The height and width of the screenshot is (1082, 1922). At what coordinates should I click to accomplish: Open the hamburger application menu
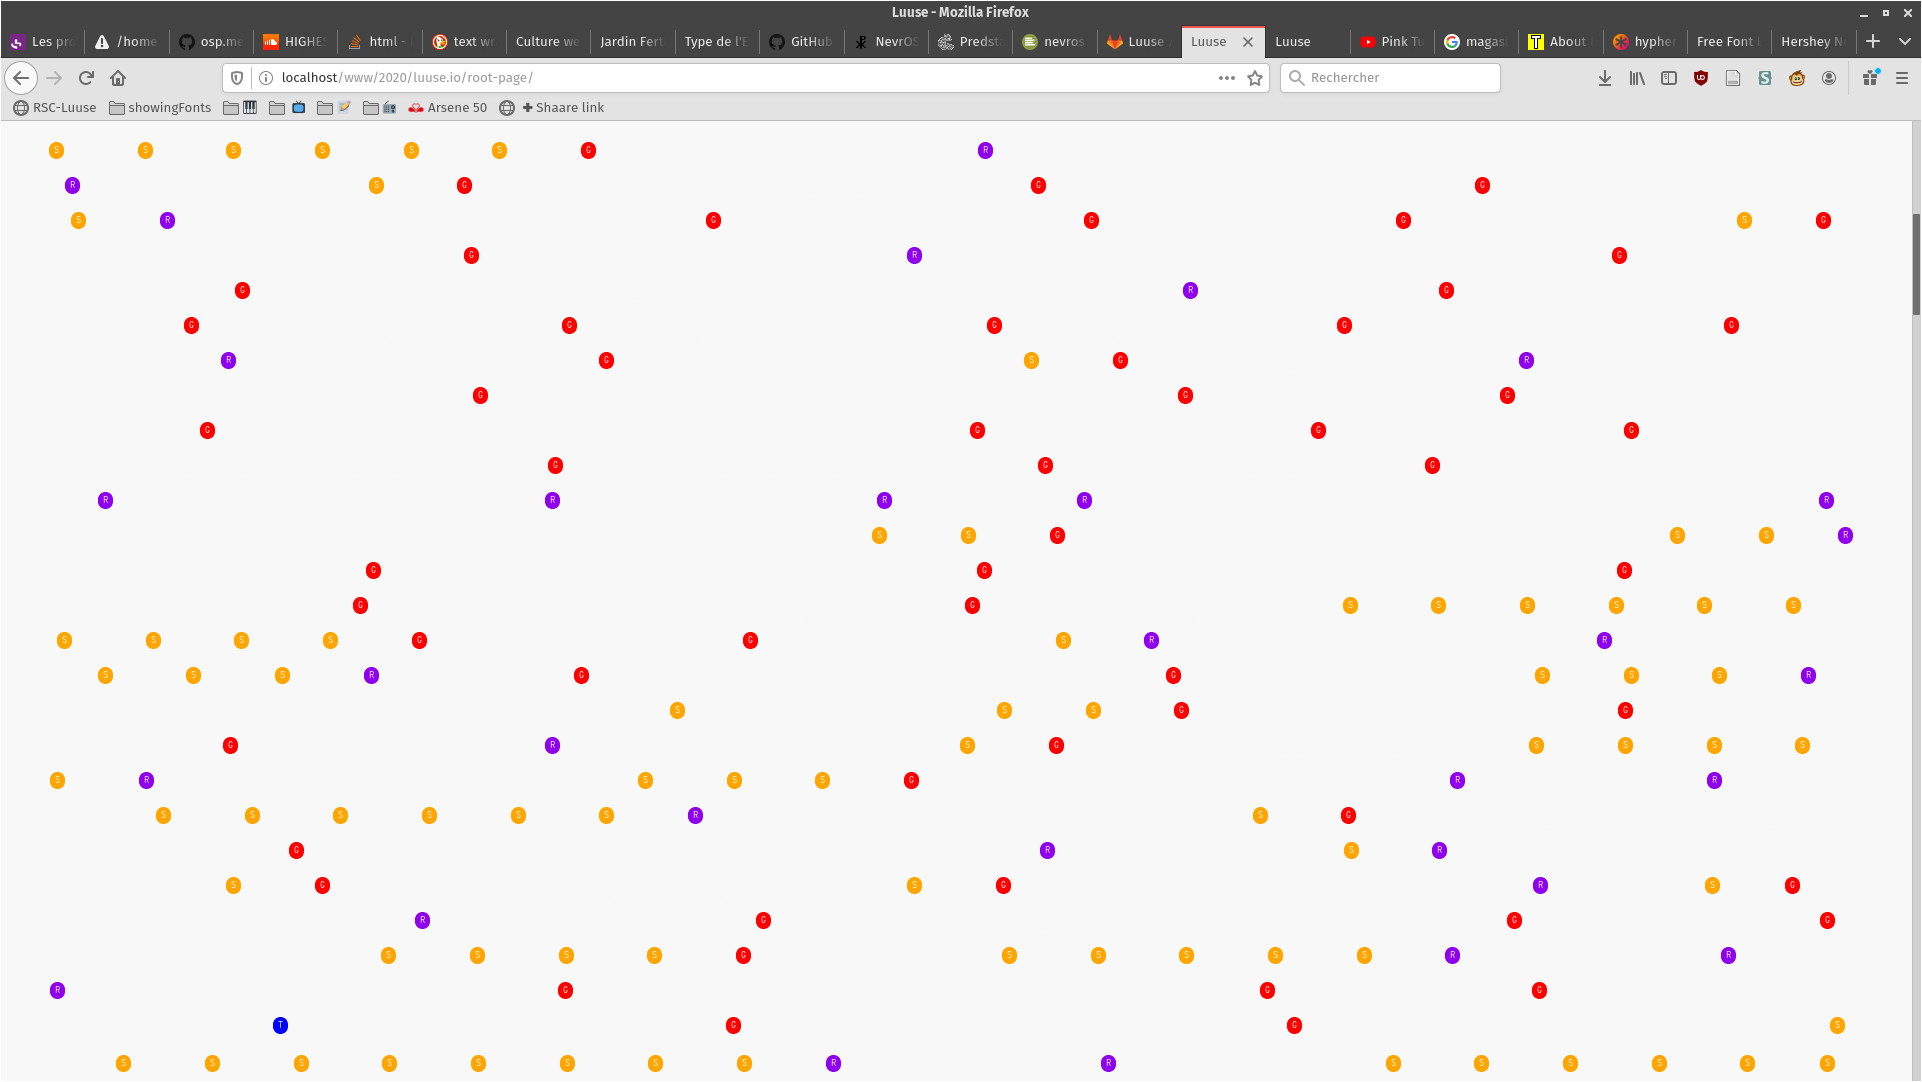pyautogui.click(x=1902, y=78)
